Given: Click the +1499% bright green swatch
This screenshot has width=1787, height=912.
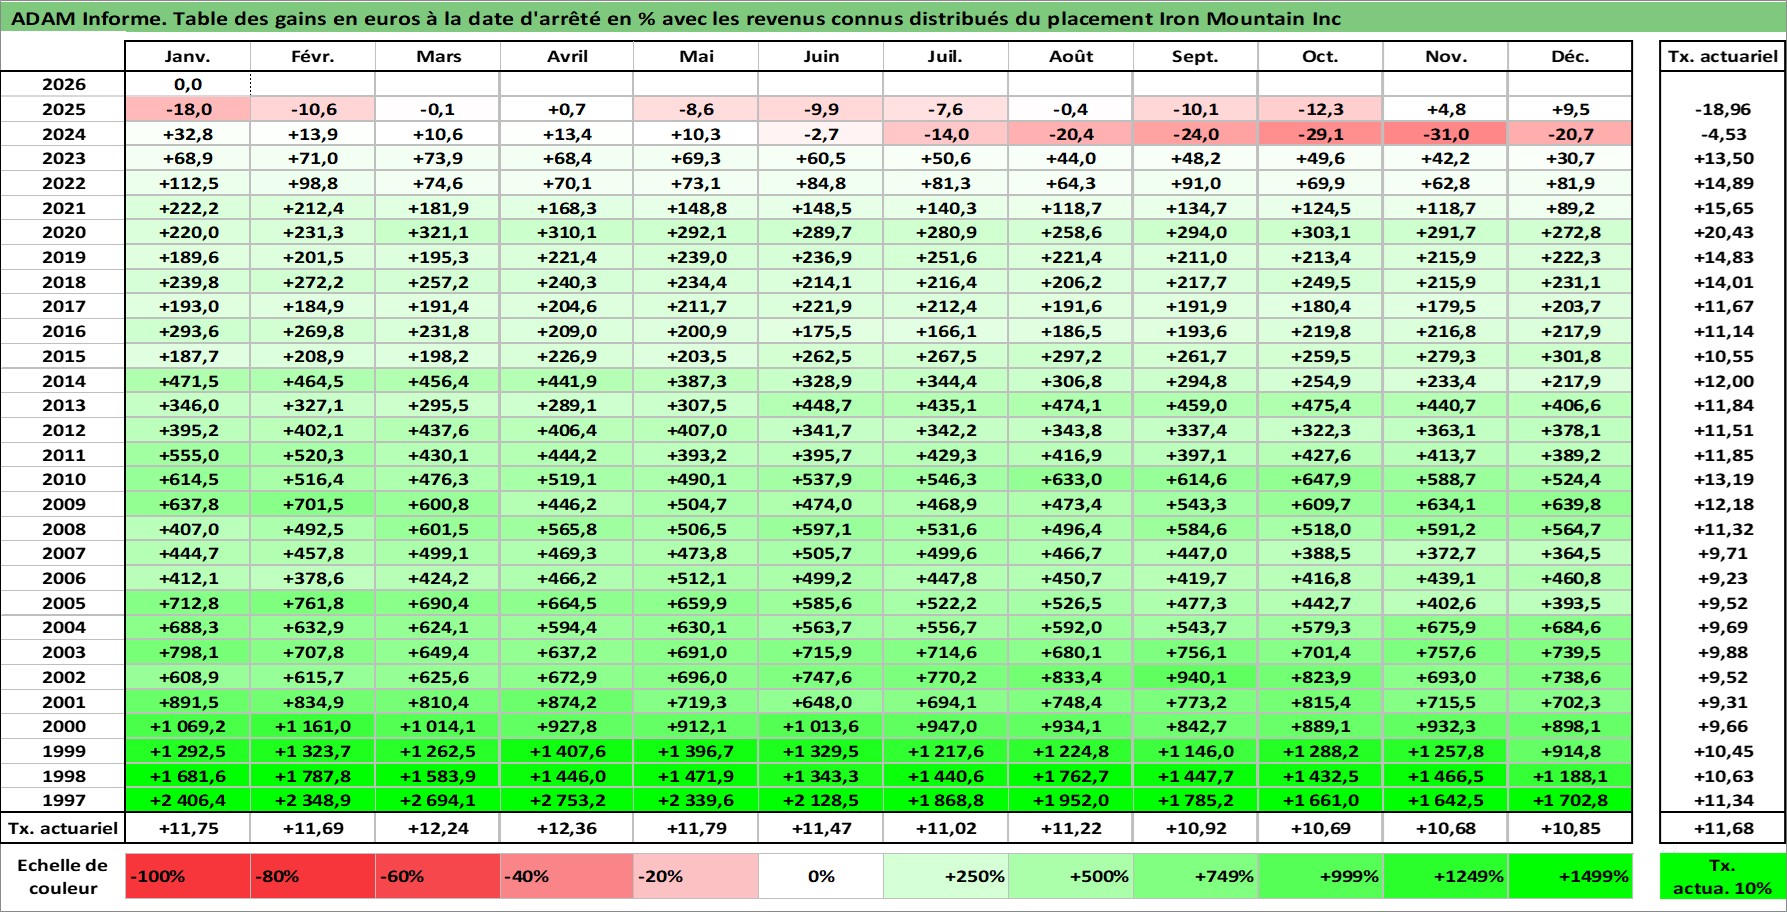Looking at the screenshot, I should [1570, 876].
